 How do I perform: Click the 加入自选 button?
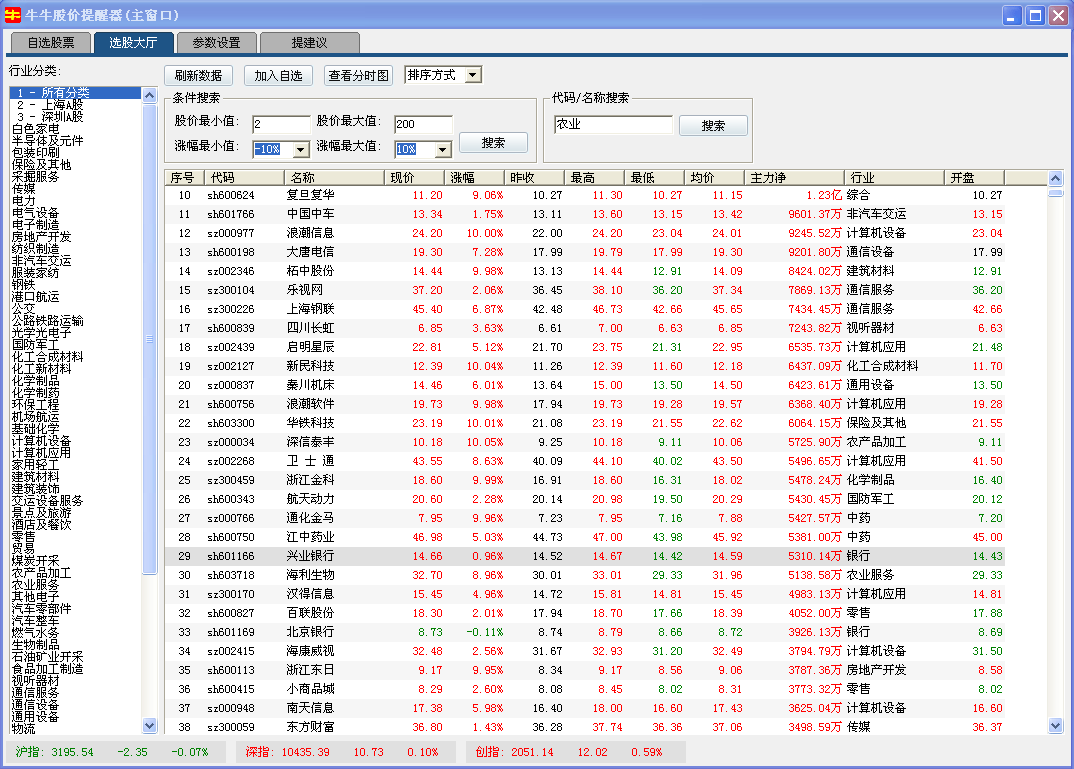(x=278, y=76)
